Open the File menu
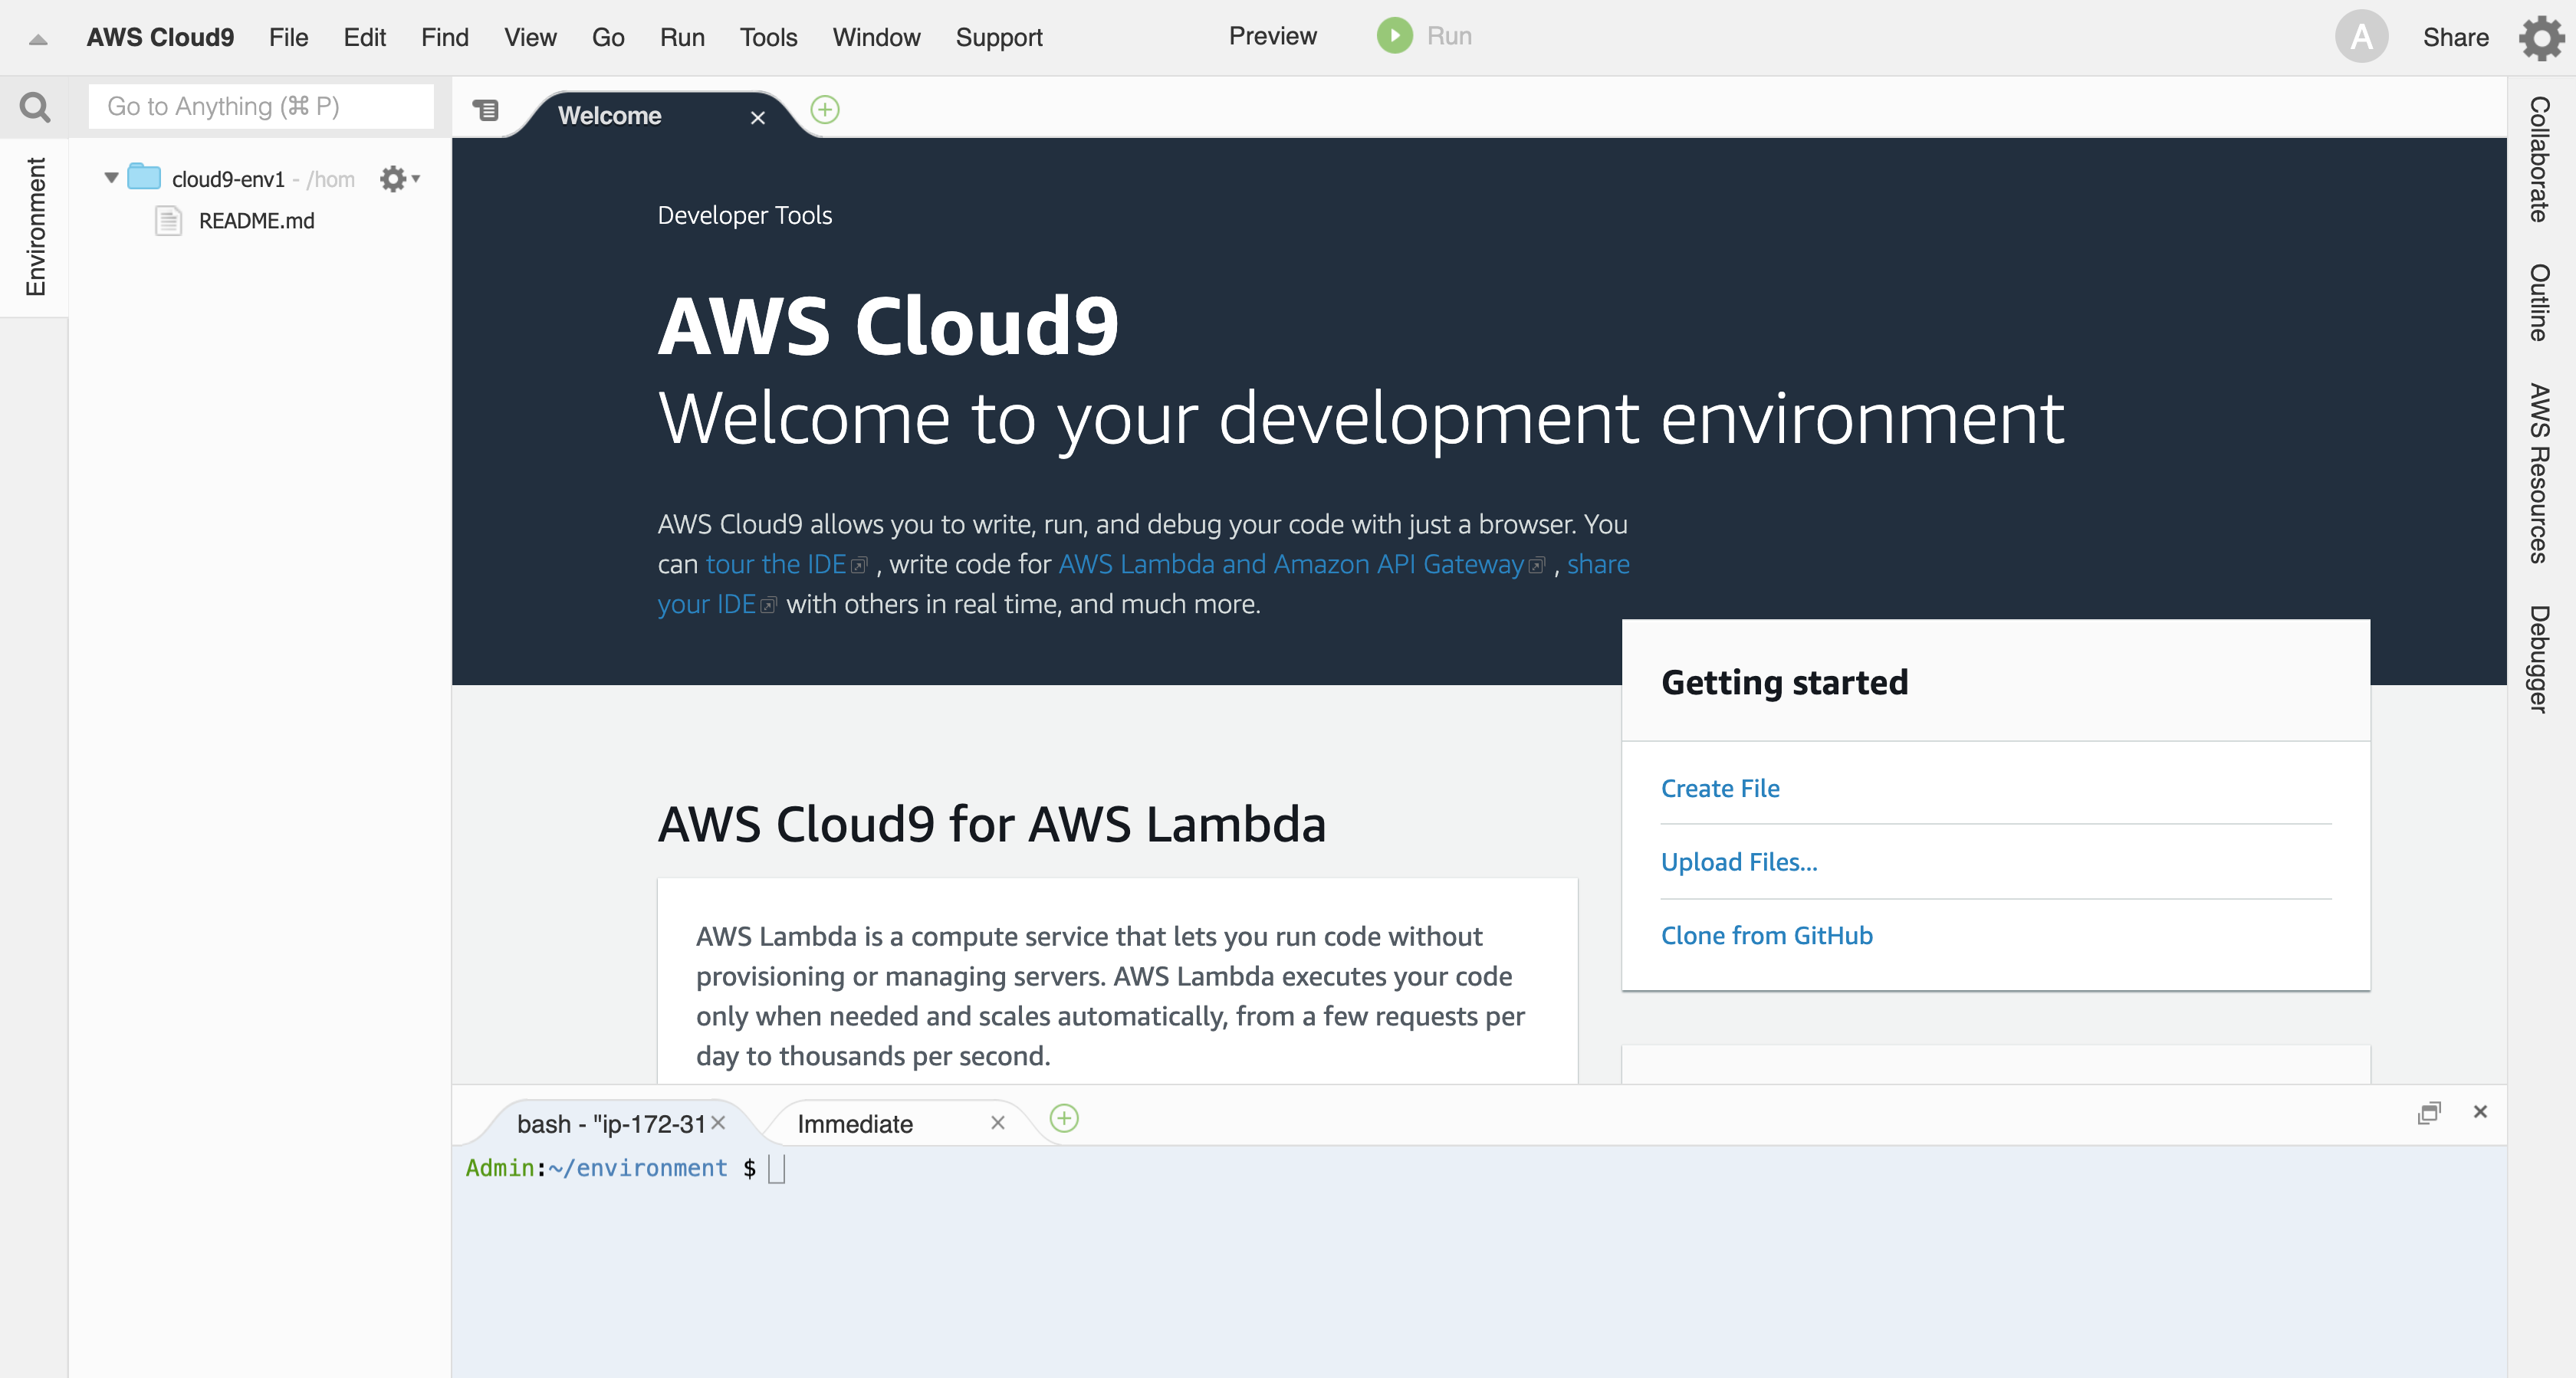This screenshot has width=2576, height=1378. click(288, 37)
